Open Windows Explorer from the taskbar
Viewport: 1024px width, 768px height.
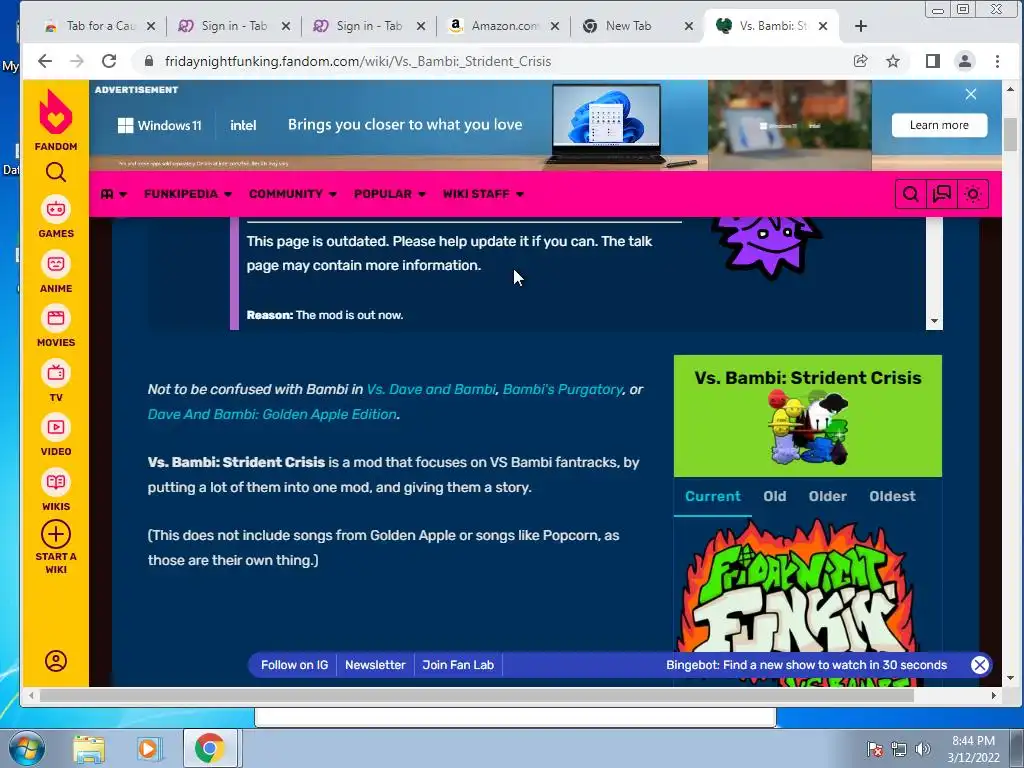click(88, 748)
